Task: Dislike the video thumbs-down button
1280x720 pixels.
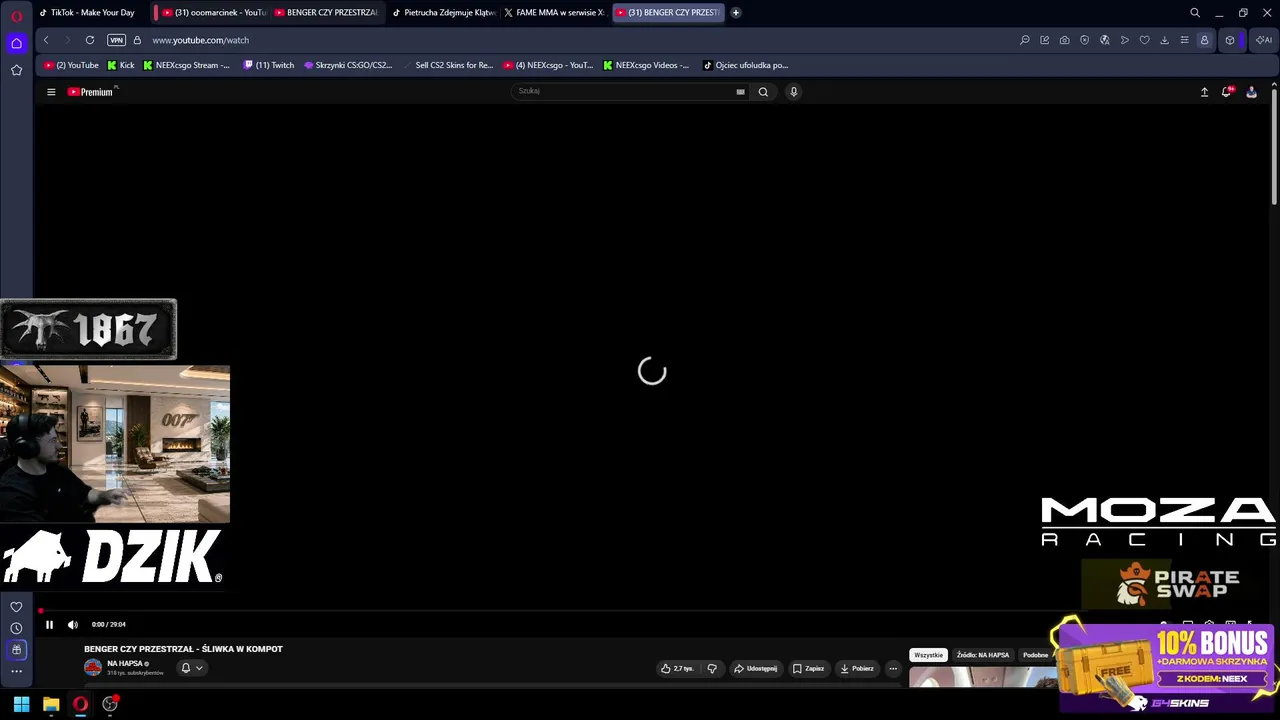Action: coord(712,668)
